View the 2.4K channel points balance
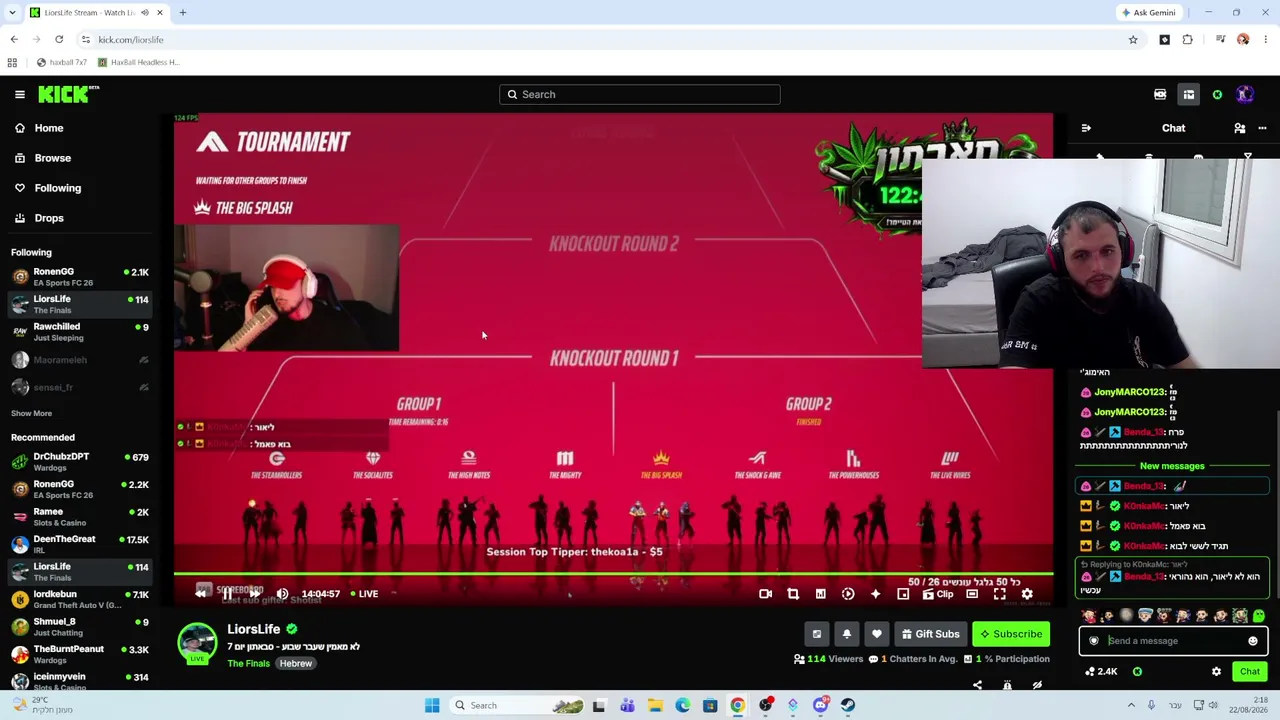 tap(1101, 672)
